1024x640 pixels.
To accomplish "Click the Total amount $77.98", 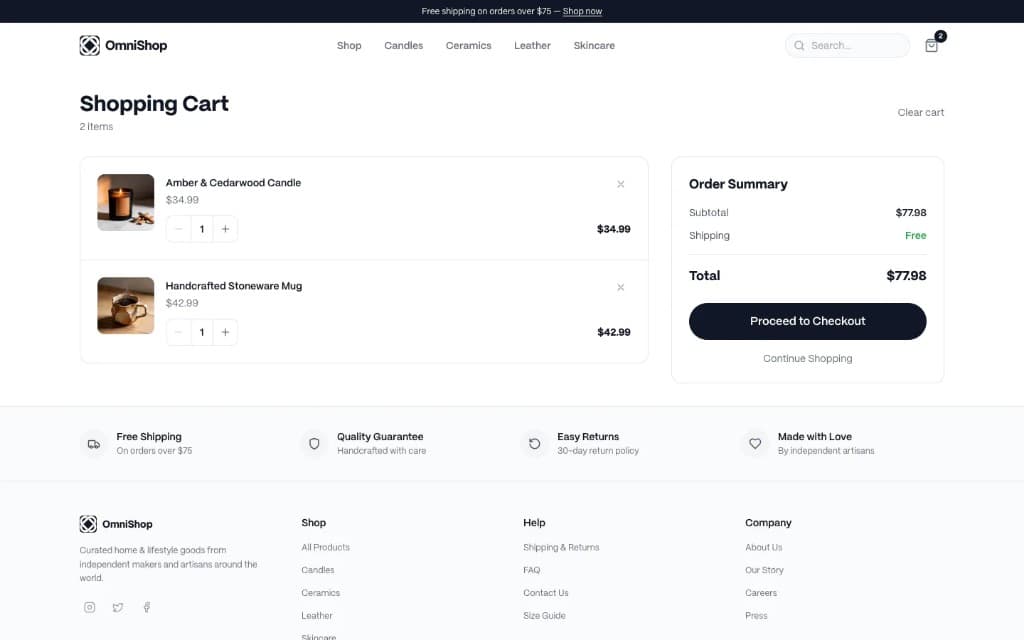I will click(906, 276).
